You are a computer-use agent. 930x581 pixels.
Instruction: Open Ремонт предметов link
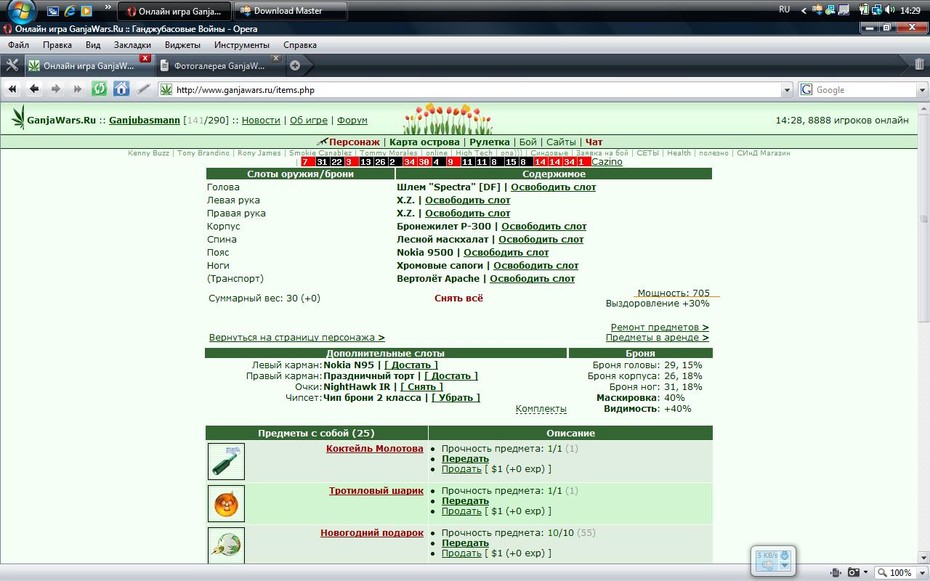tap(660, 327)
